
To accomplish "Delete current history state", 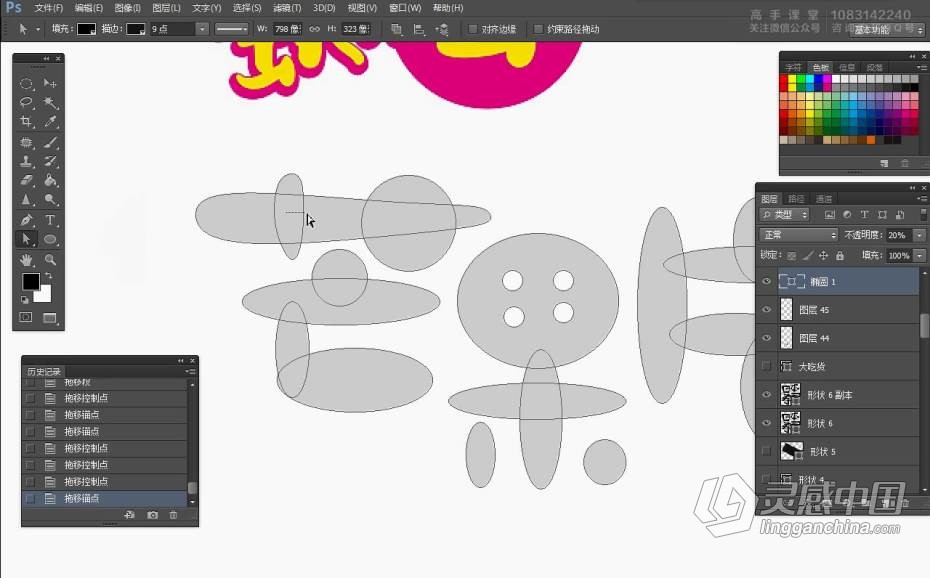I will coord(173,515).
